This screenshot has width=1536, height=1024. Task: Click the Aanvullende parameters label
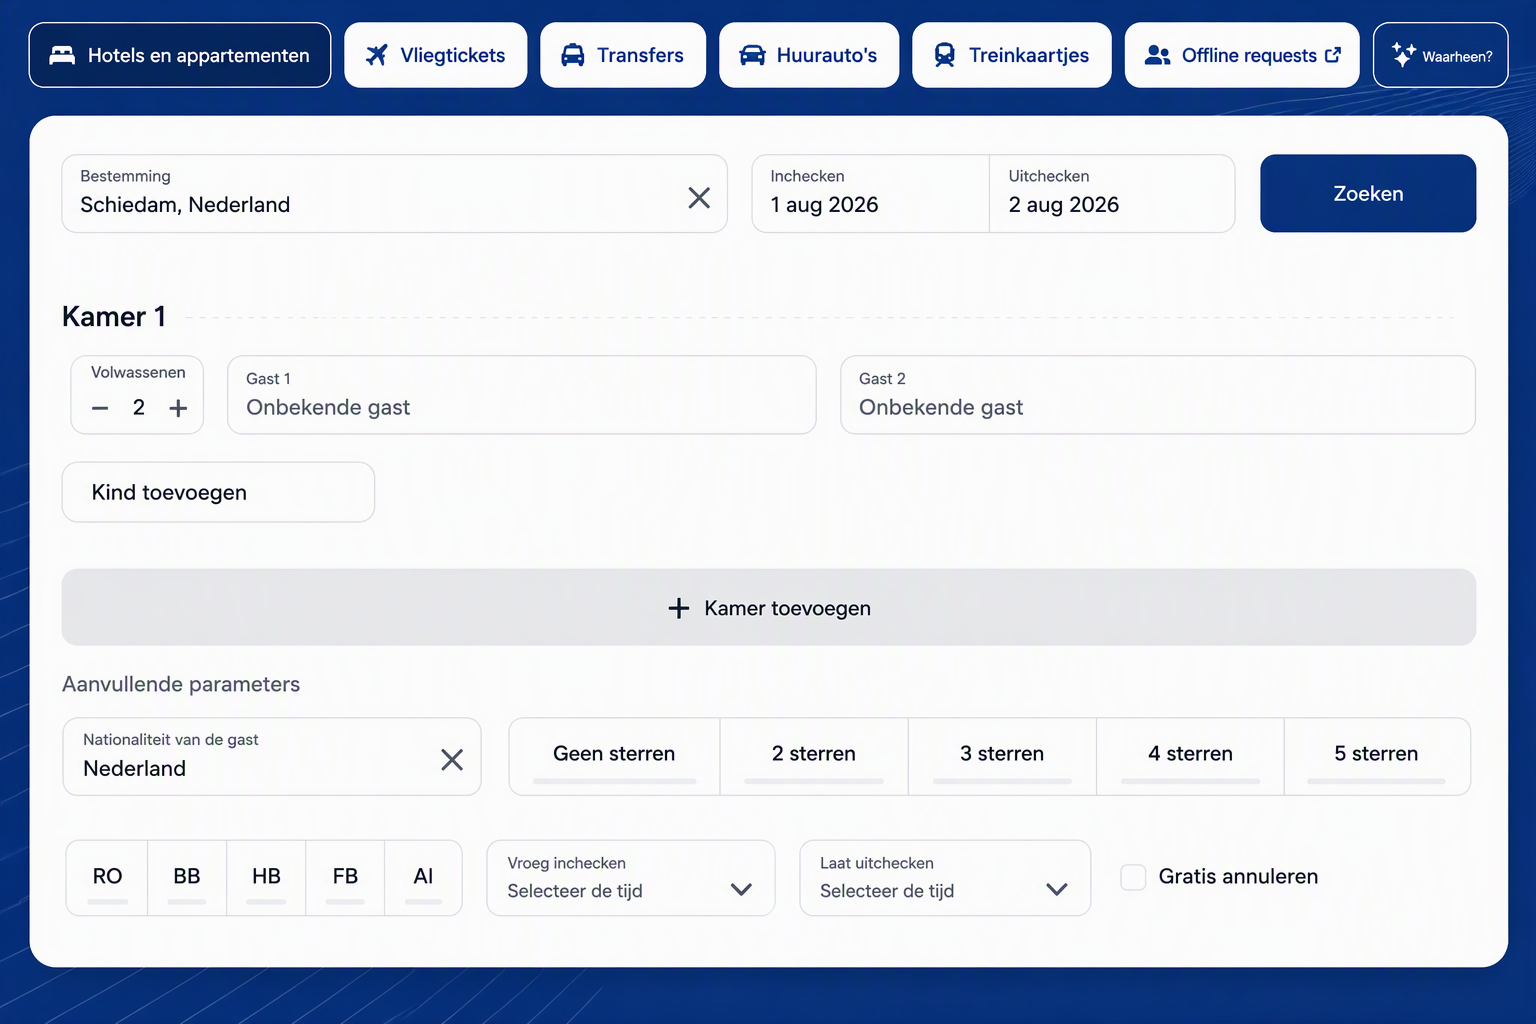tap(181, 684)
